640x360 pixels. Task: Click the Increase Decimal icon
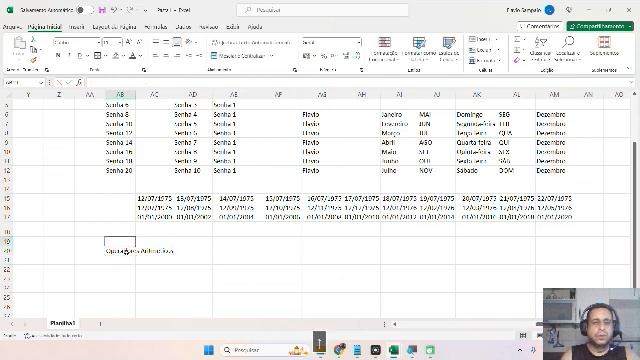click(x=346, y=56)
